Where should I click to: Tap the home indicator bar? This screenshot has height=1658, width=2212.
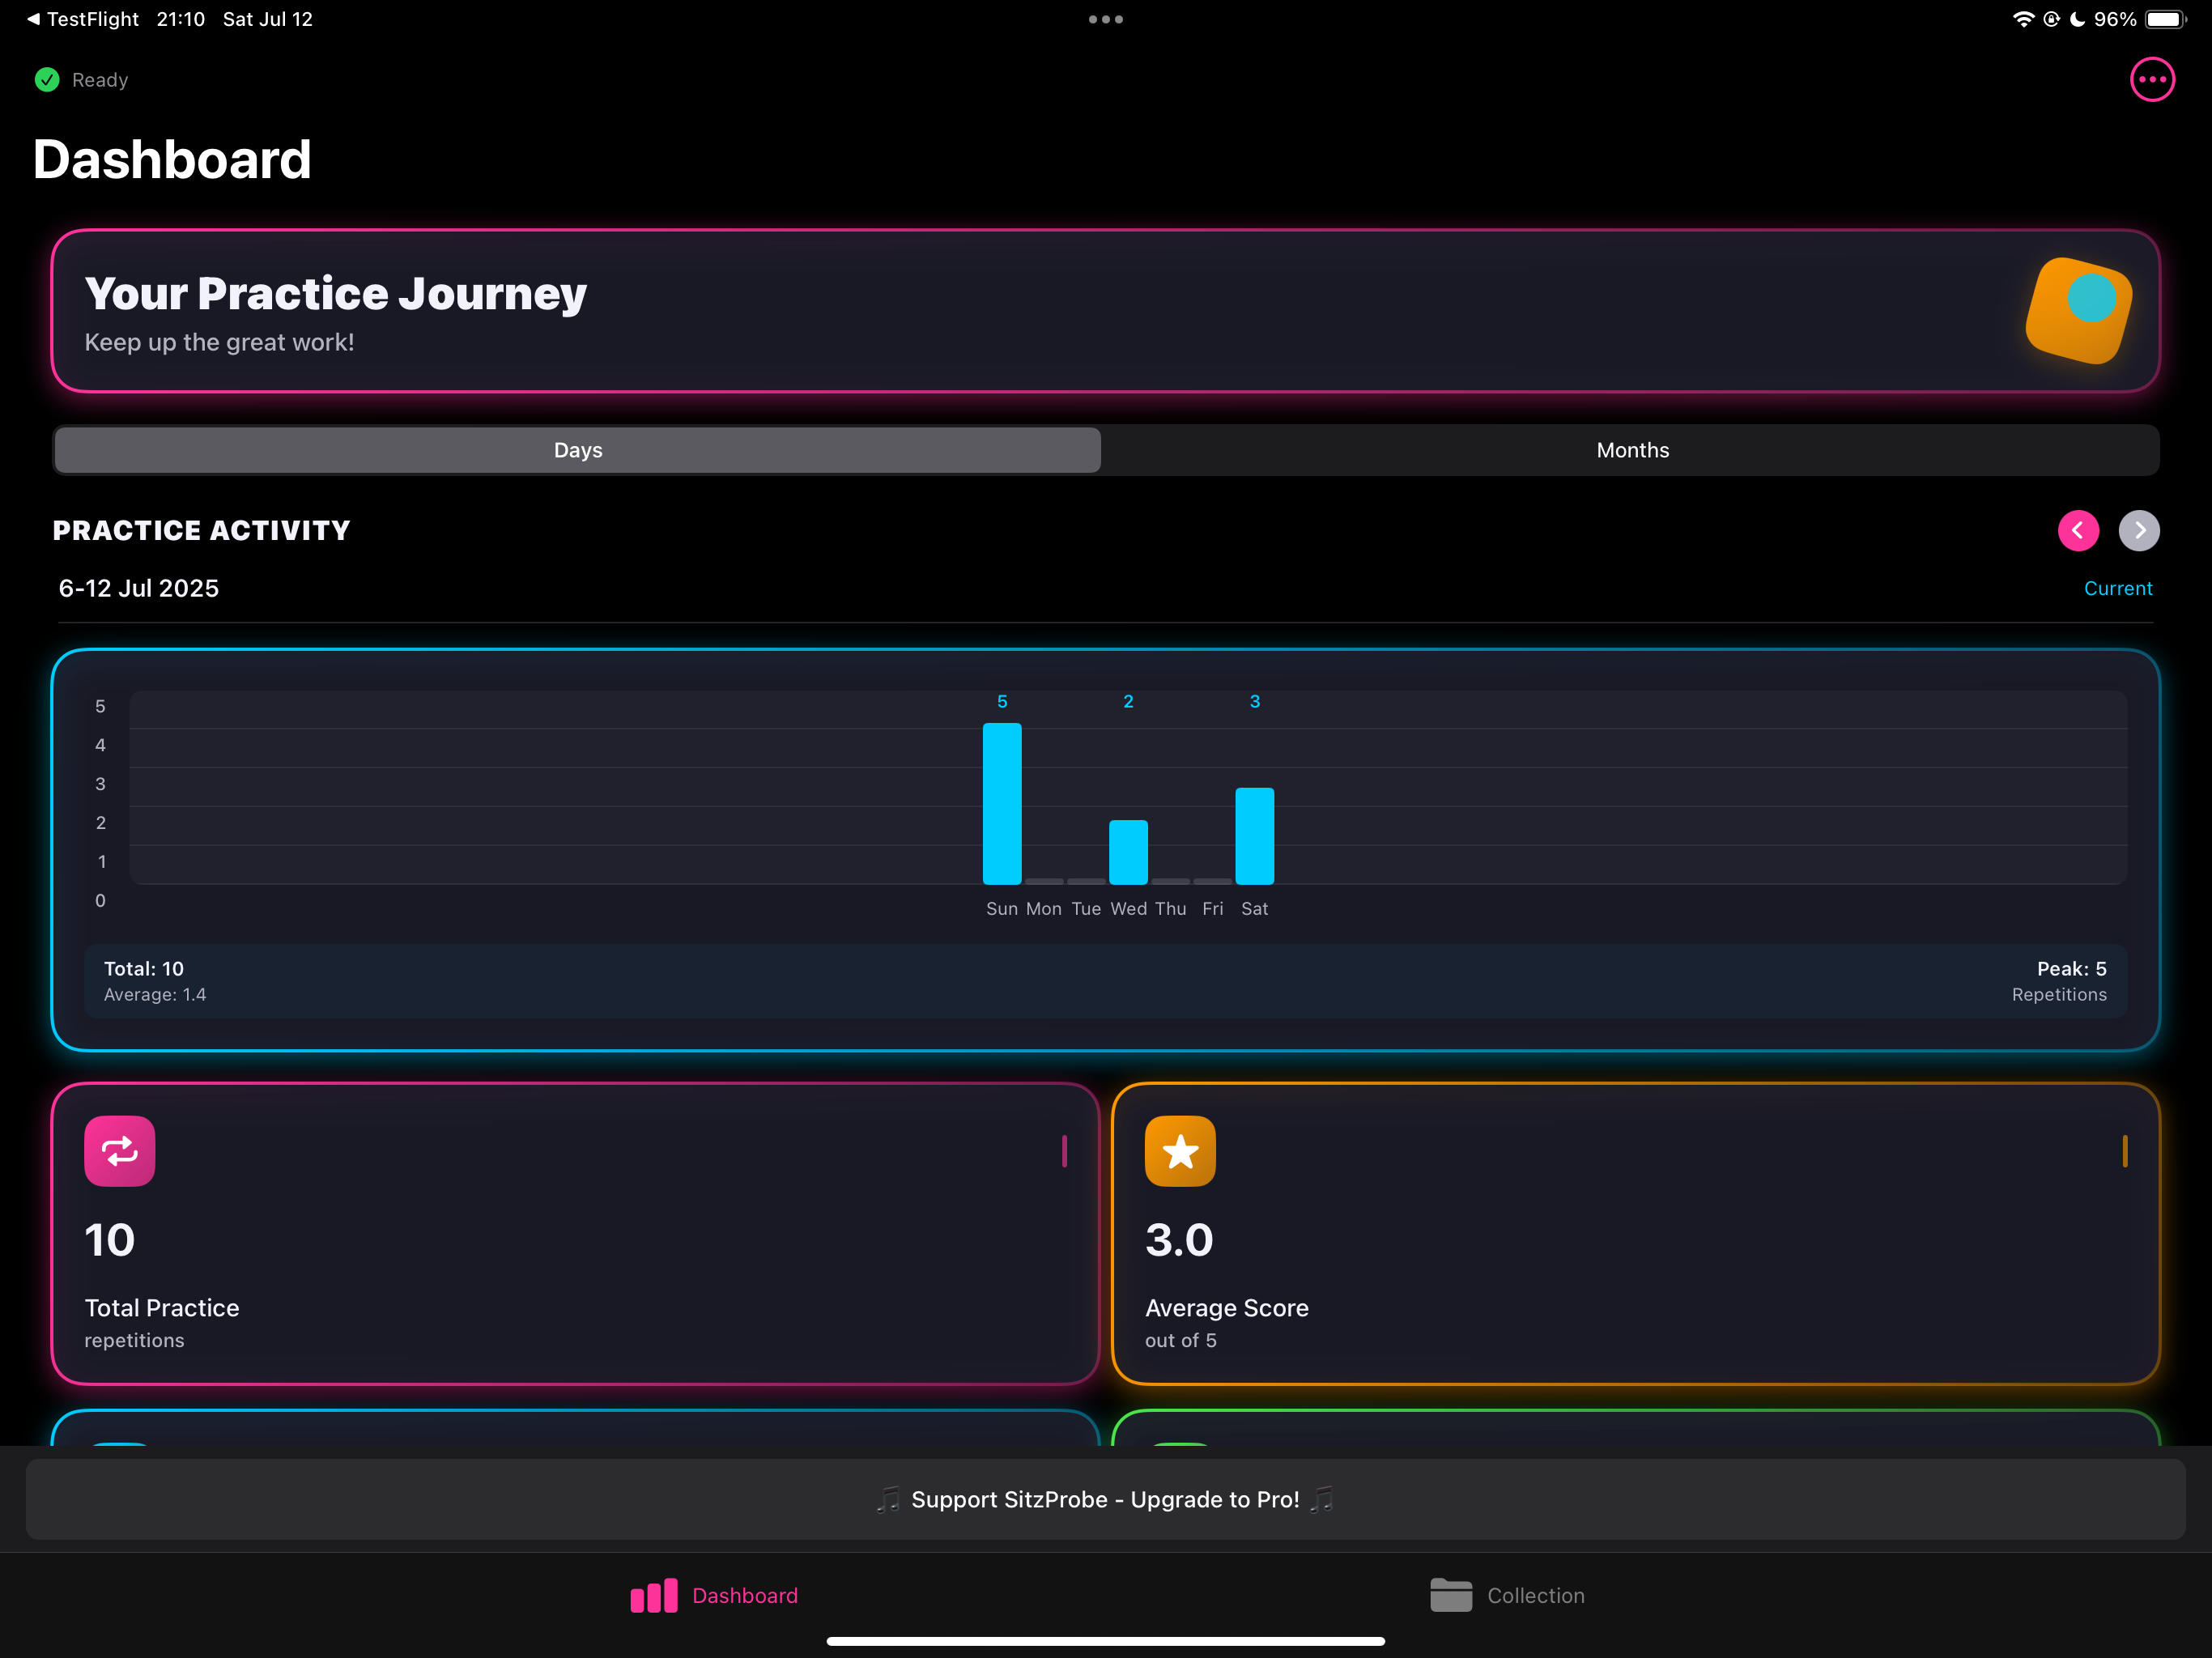point(1106,1641)
